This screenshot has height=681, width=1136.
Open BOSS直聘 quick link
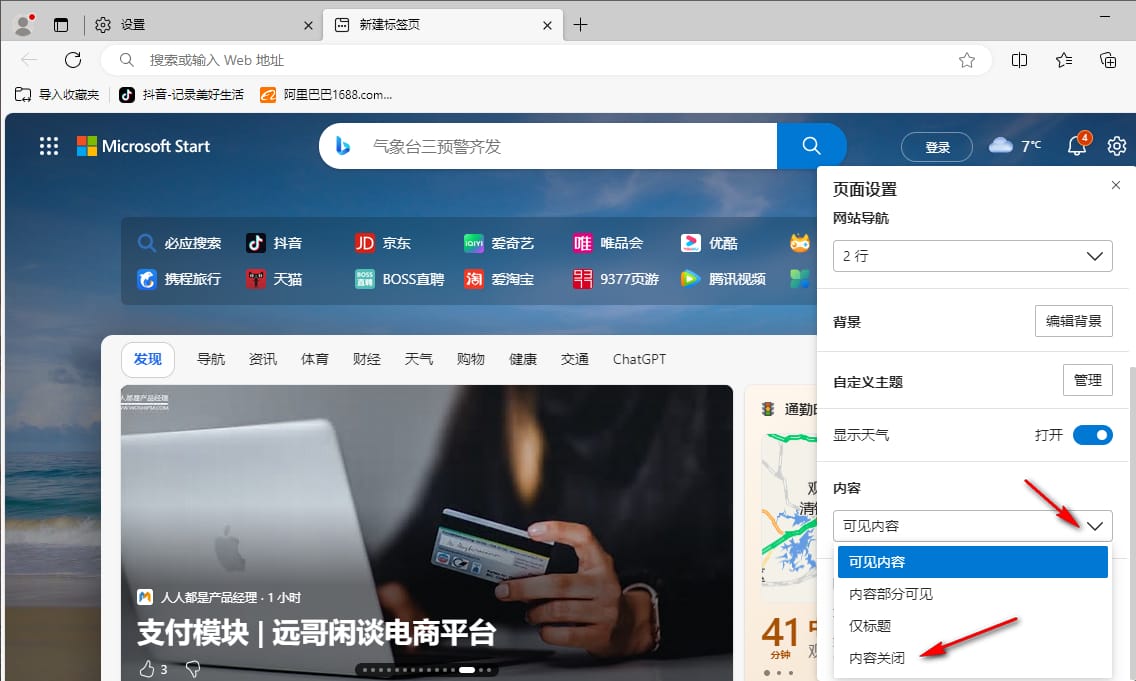(x=399, y=279)
